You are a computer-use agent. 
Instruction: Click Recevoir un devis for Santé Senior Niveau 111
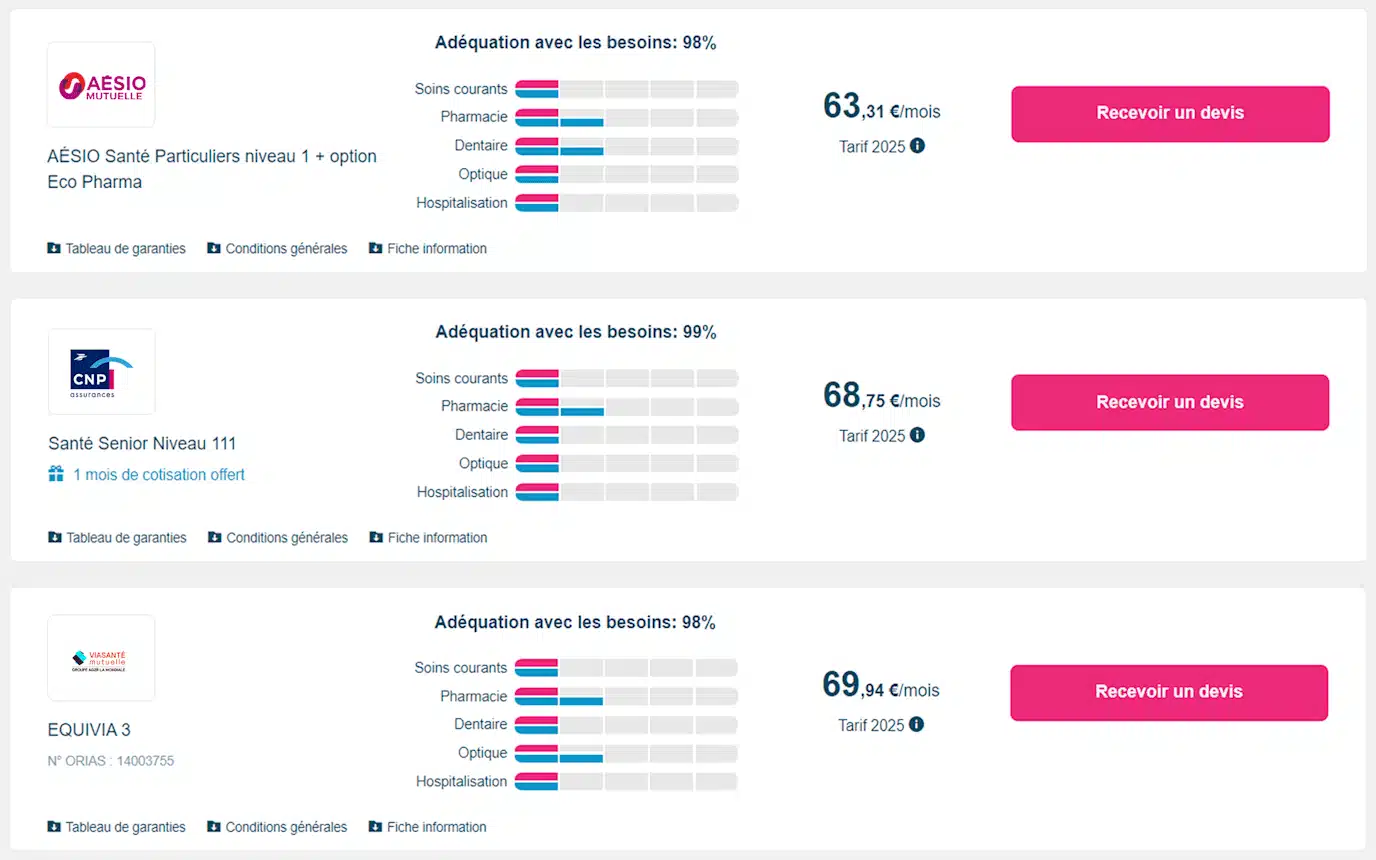(x=1170, y=403)
